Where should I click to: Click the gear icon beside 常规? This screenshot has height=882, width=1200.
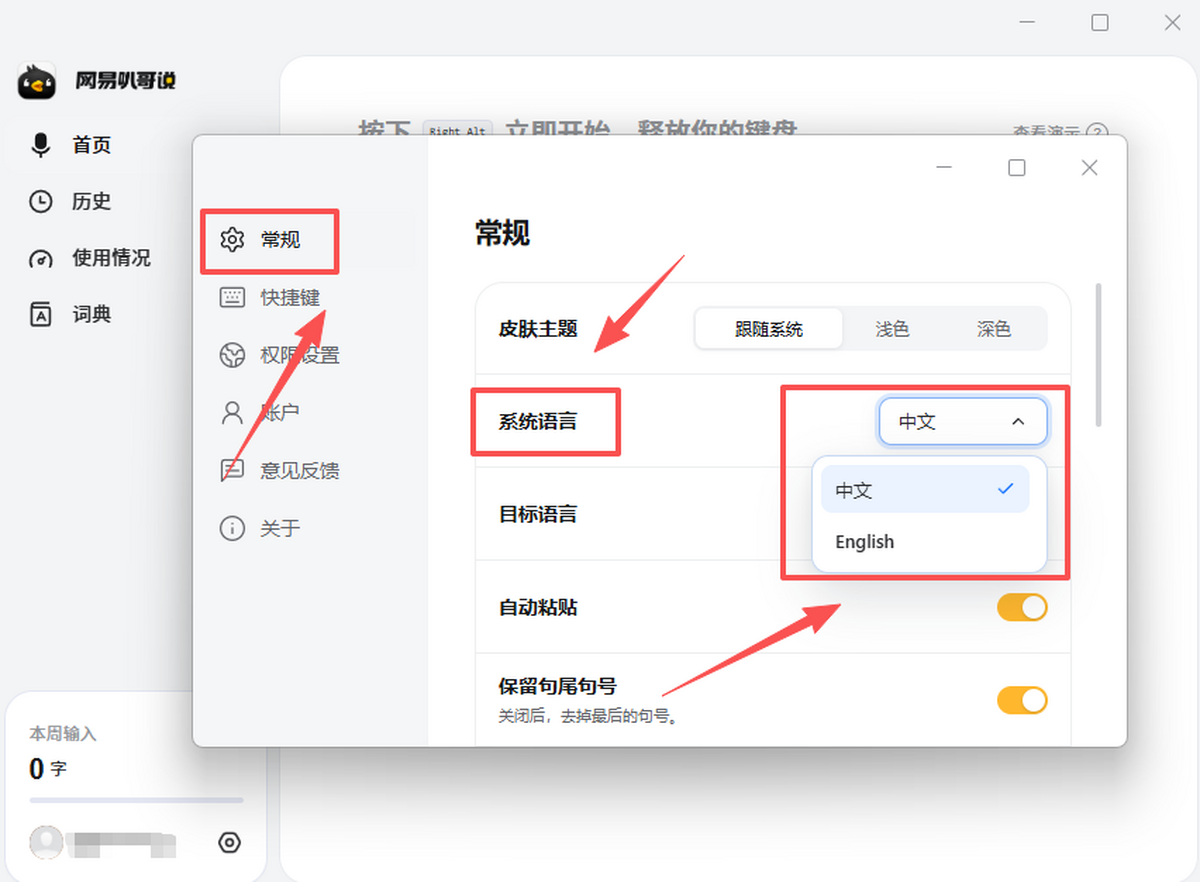232,240
